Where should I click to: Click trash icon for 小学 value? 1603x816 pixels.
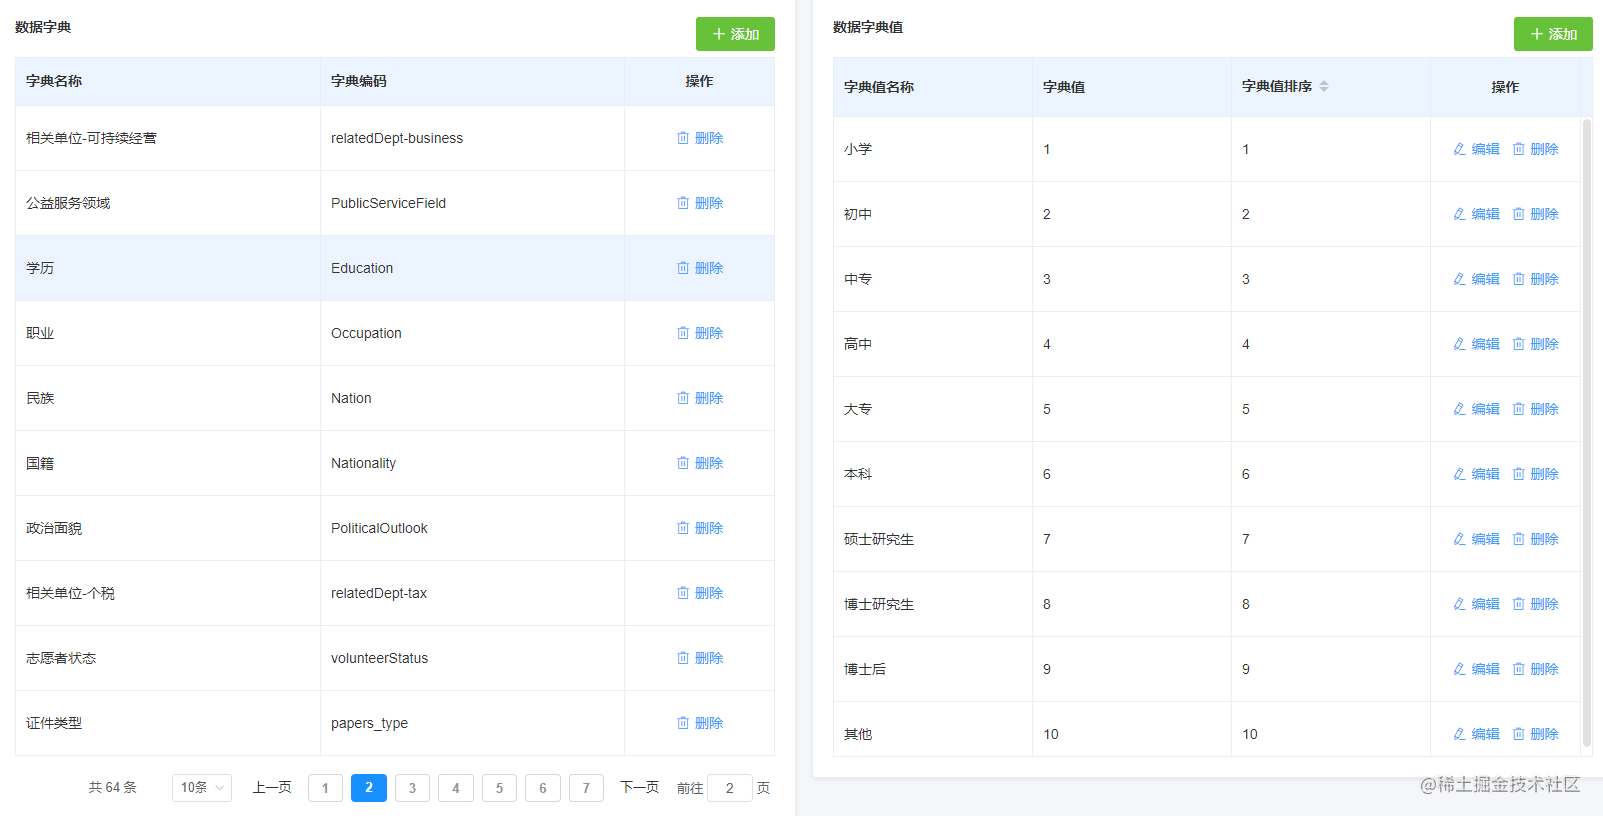(x=1518, y=149)
